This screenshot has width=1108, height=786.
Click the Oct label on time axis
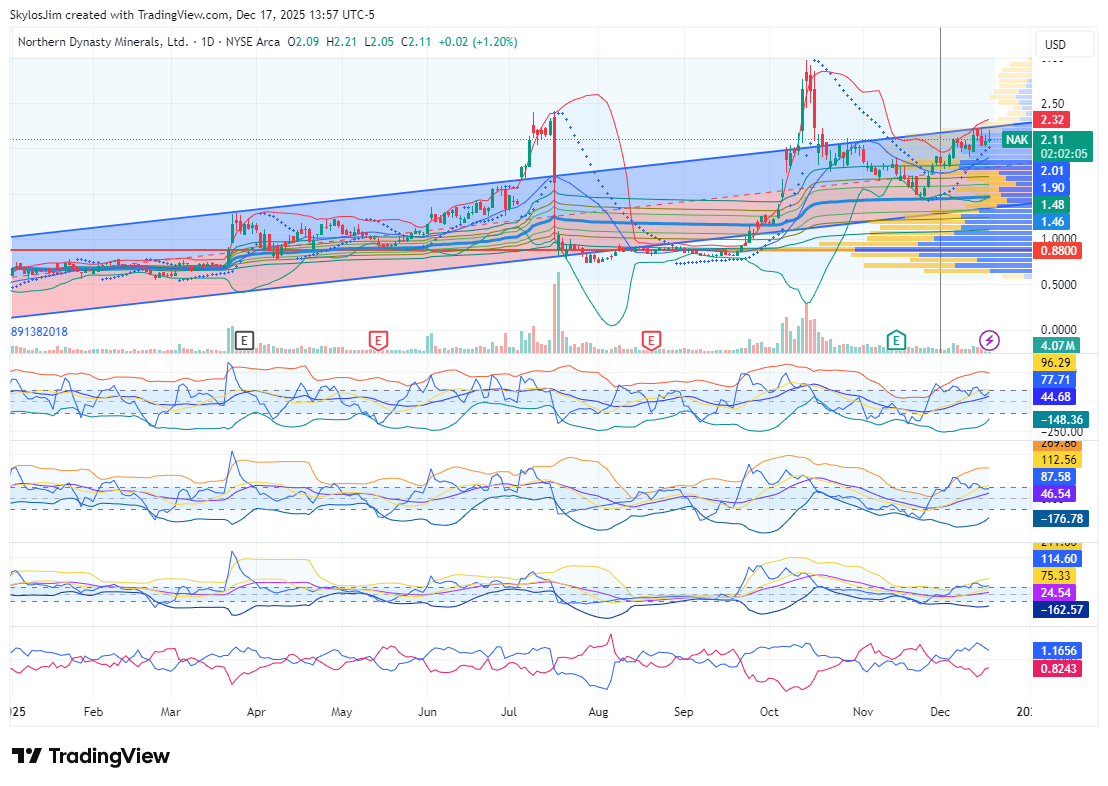point(769,712)
